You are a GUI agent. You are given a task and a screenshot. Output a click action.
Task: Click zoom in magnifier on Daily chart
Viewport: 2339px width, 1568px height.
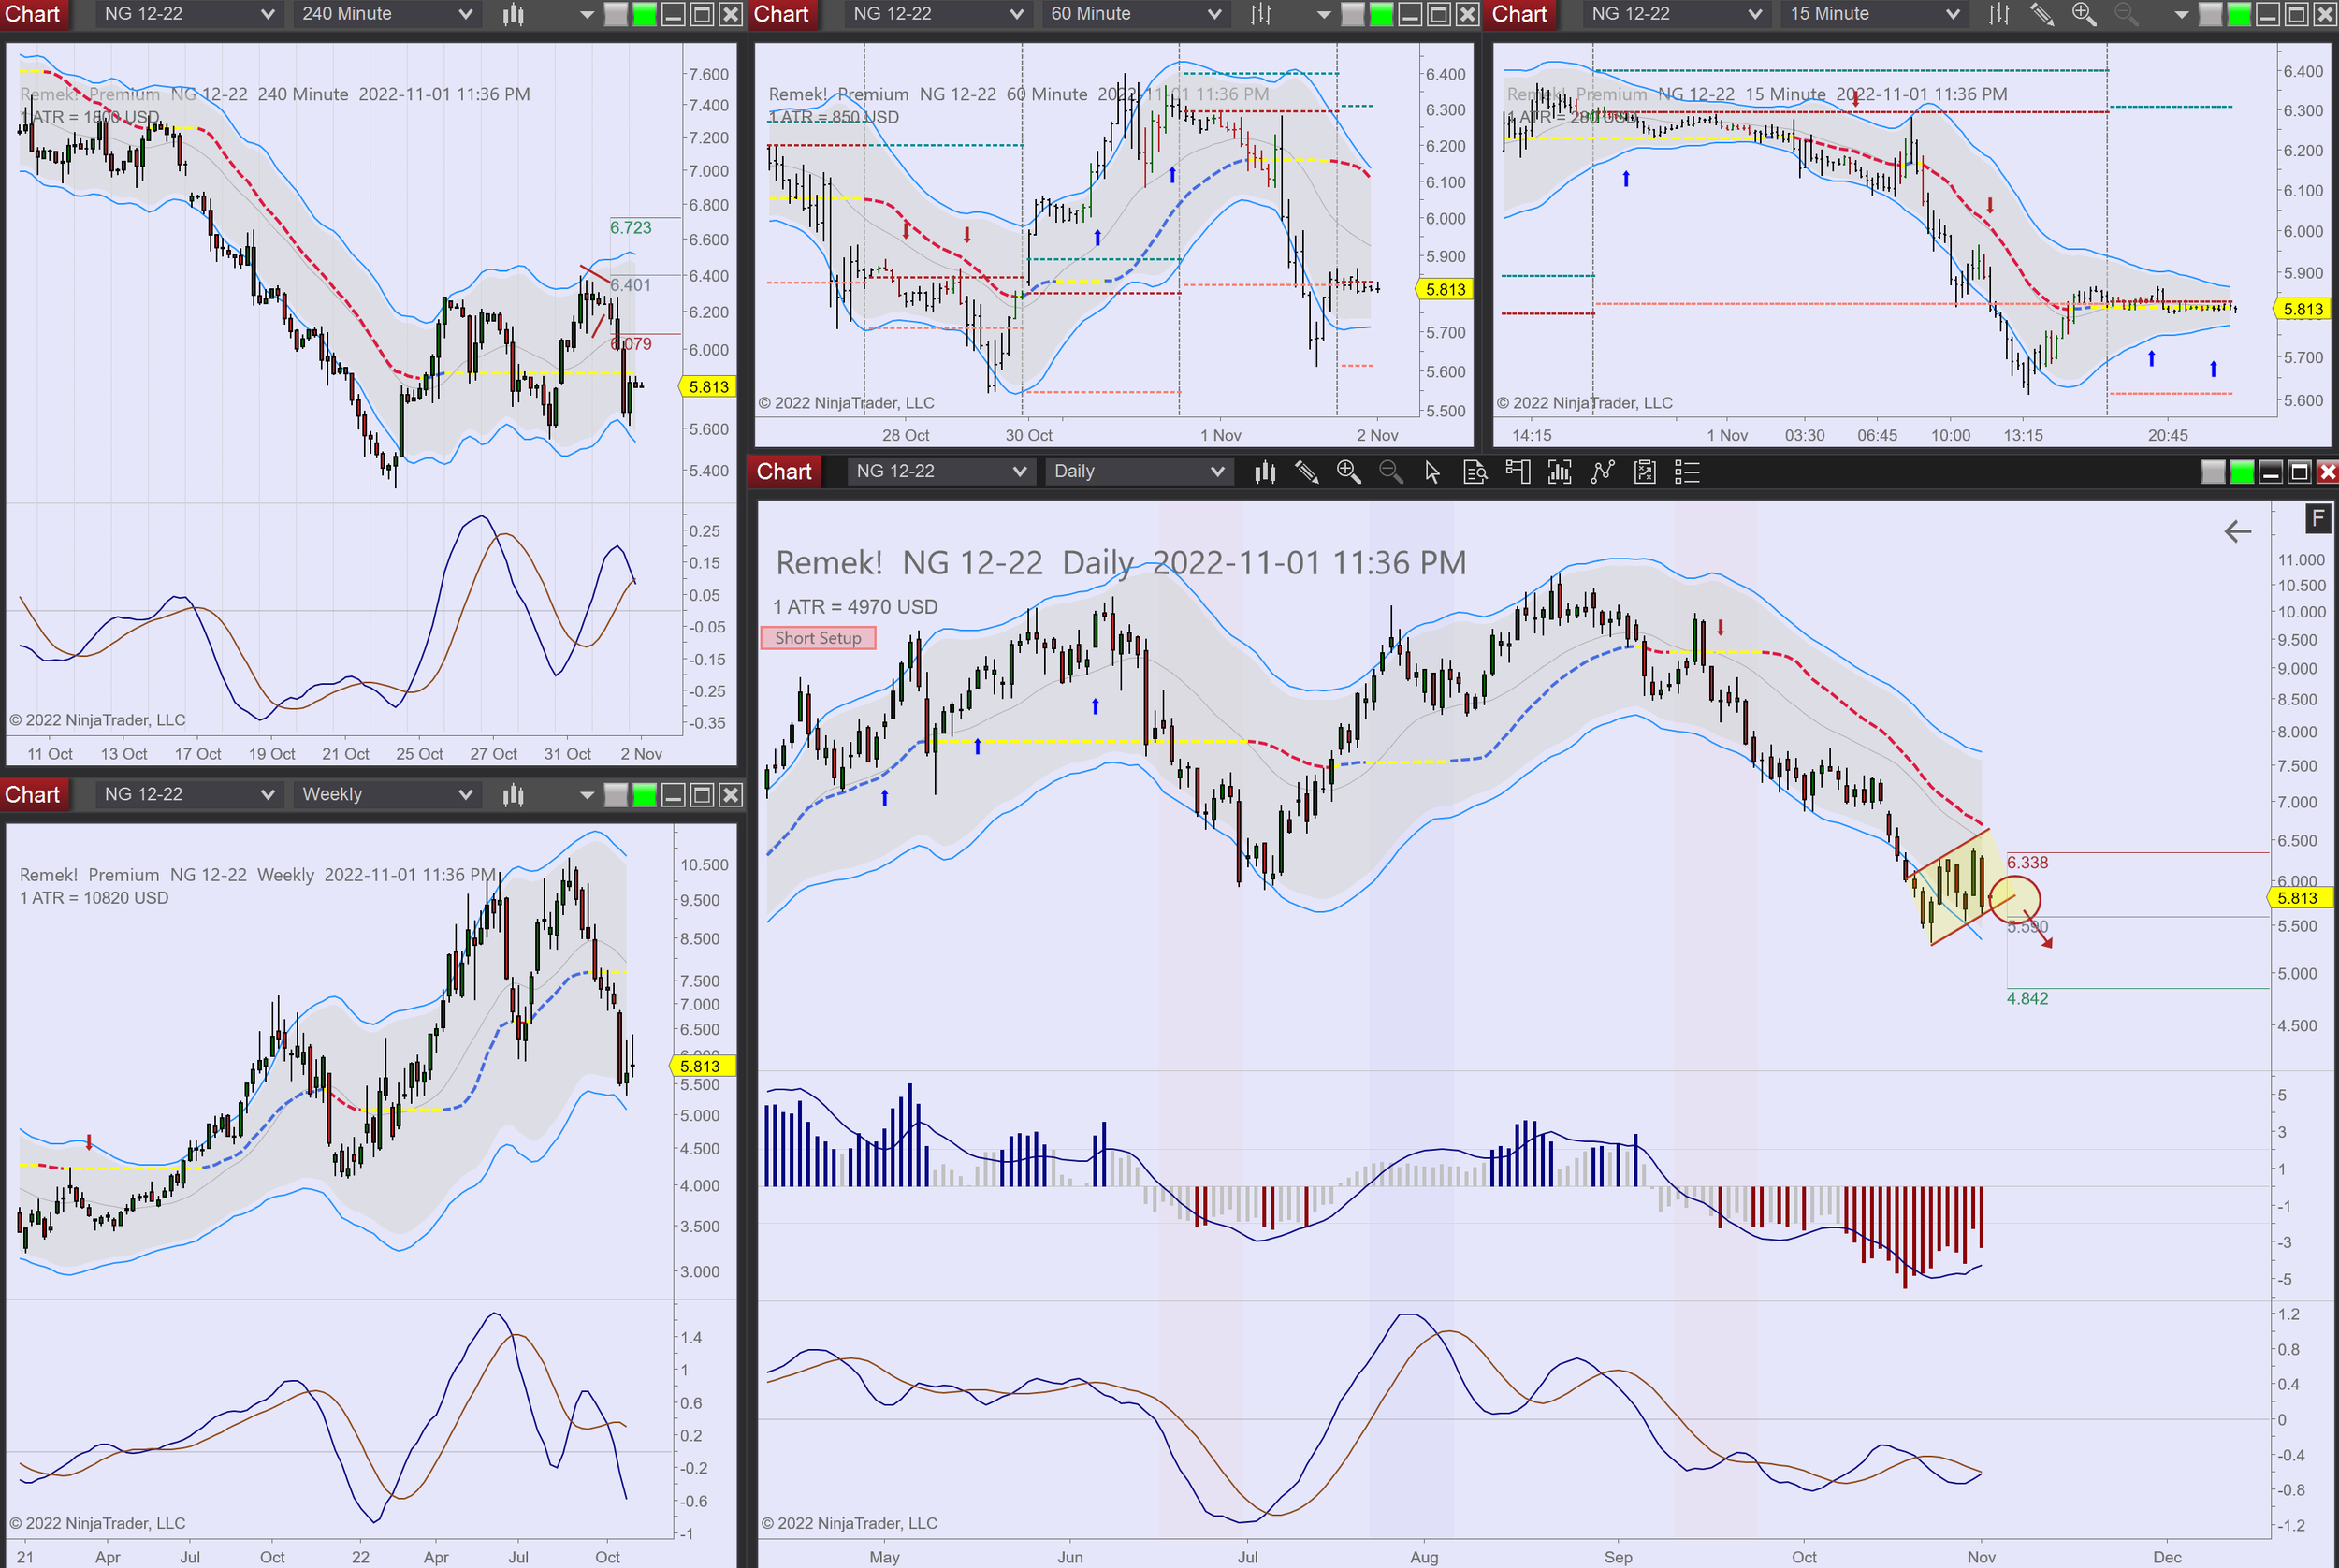[x=1348, y=472]
